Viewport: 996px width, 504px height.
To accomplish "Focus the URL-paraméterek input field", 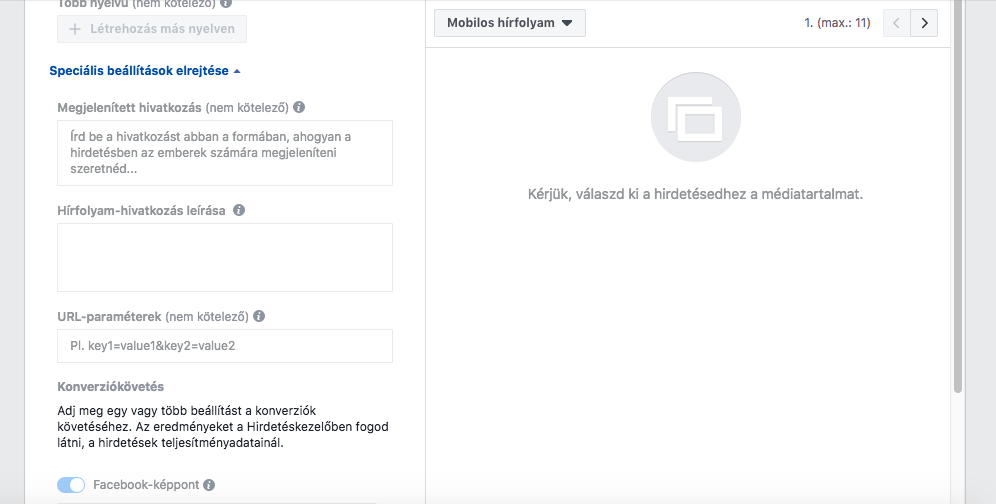I will [225, 346].
